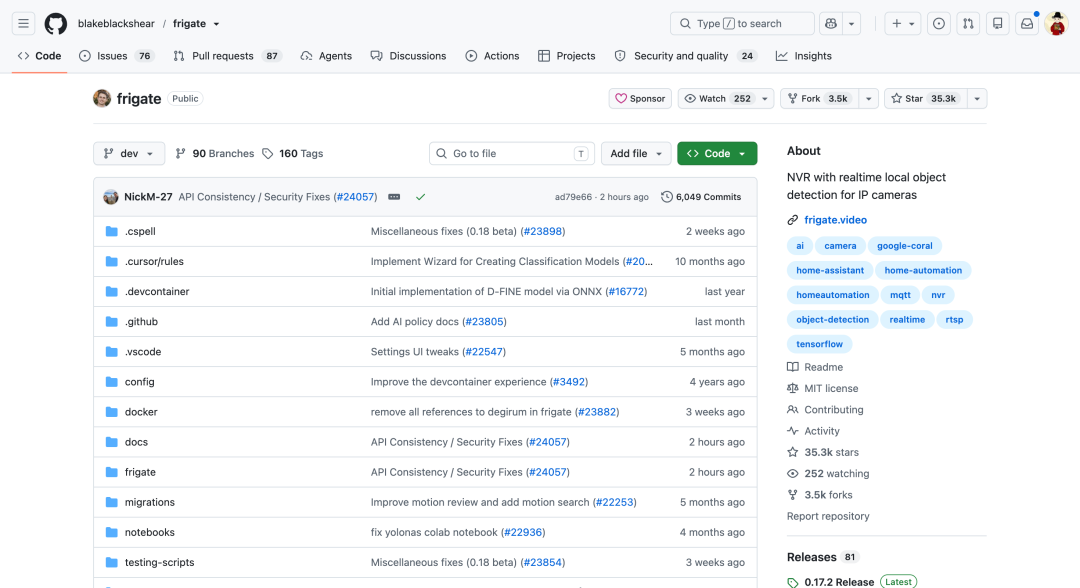Open the Releases 81 heading link
Image resolution: width=1080 pixels, height=588 pixels.
point(822,557)
